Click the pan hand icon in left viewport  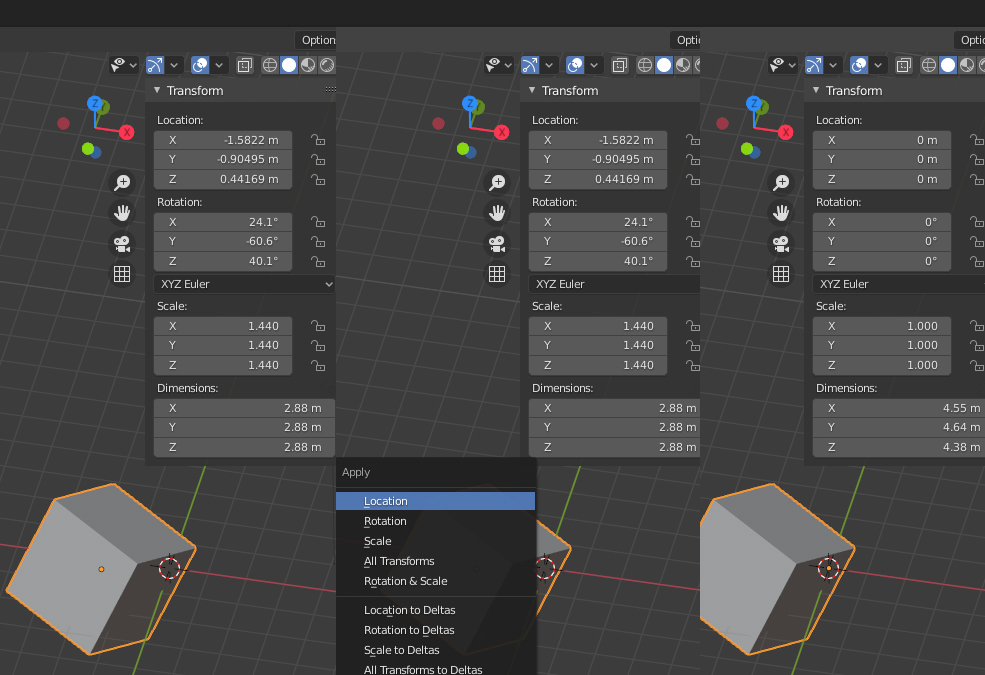tap(122, 213)
